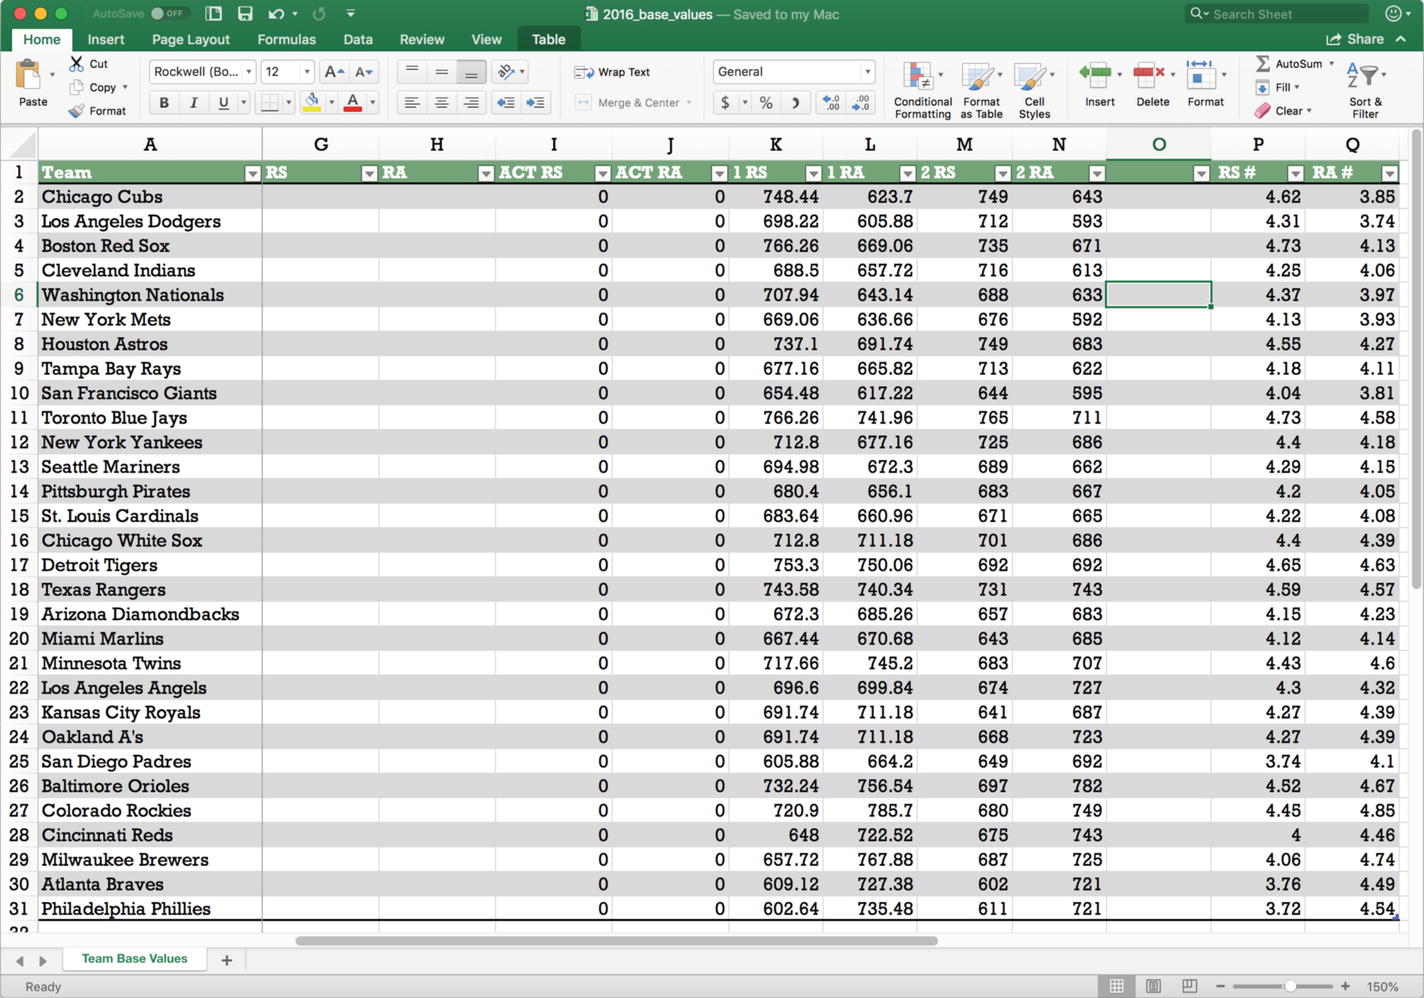Open Sort & Filter

click(x=1365, y=90)
